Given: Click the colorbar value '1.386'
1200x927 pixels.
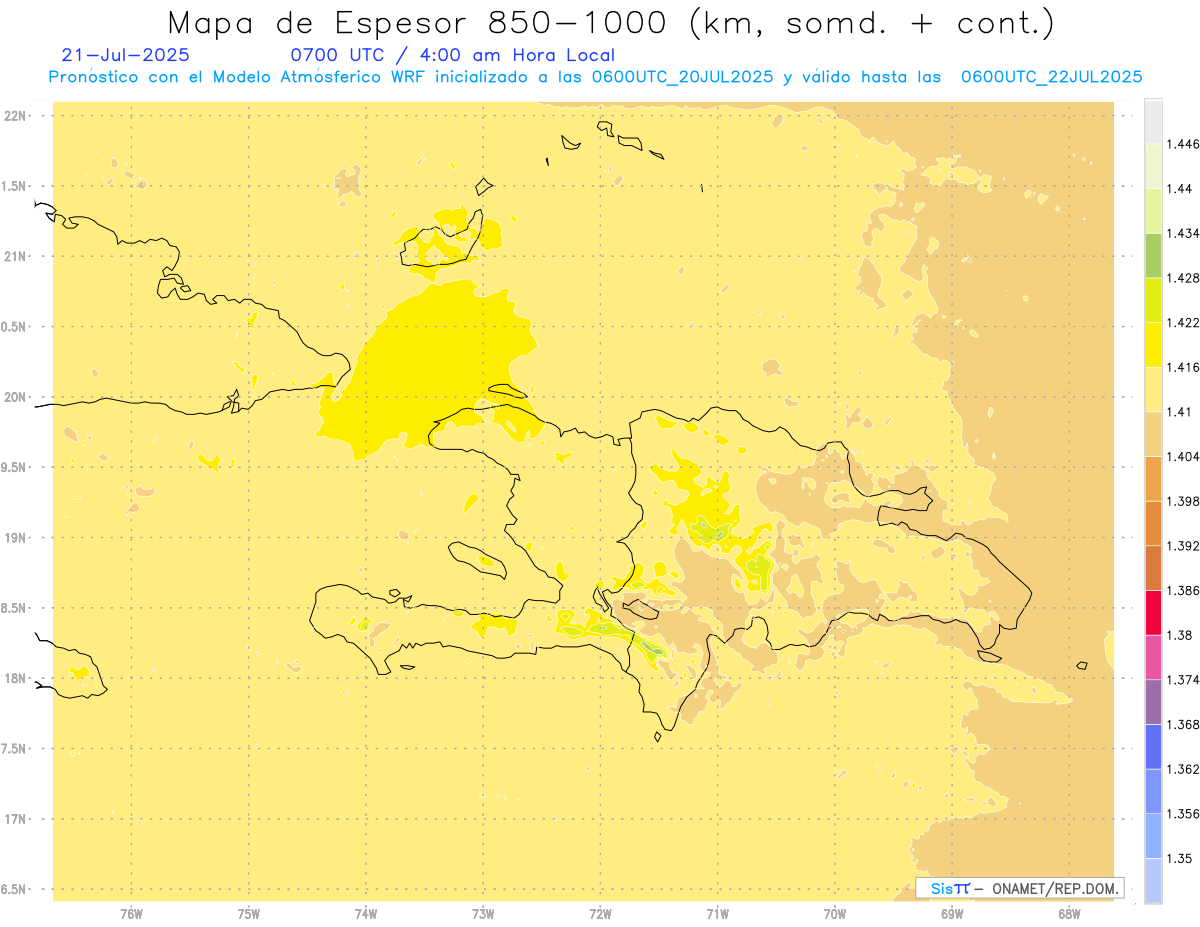Looking at the screenshot, I should pos(1184,590).
